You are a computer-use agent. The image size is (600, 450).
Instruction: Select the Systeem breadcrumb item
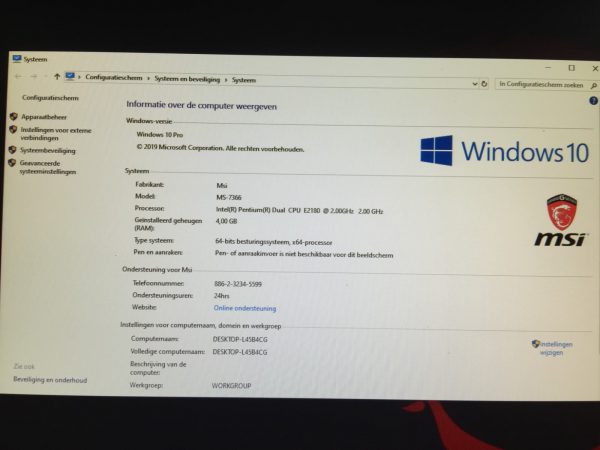tap(244, 80)
